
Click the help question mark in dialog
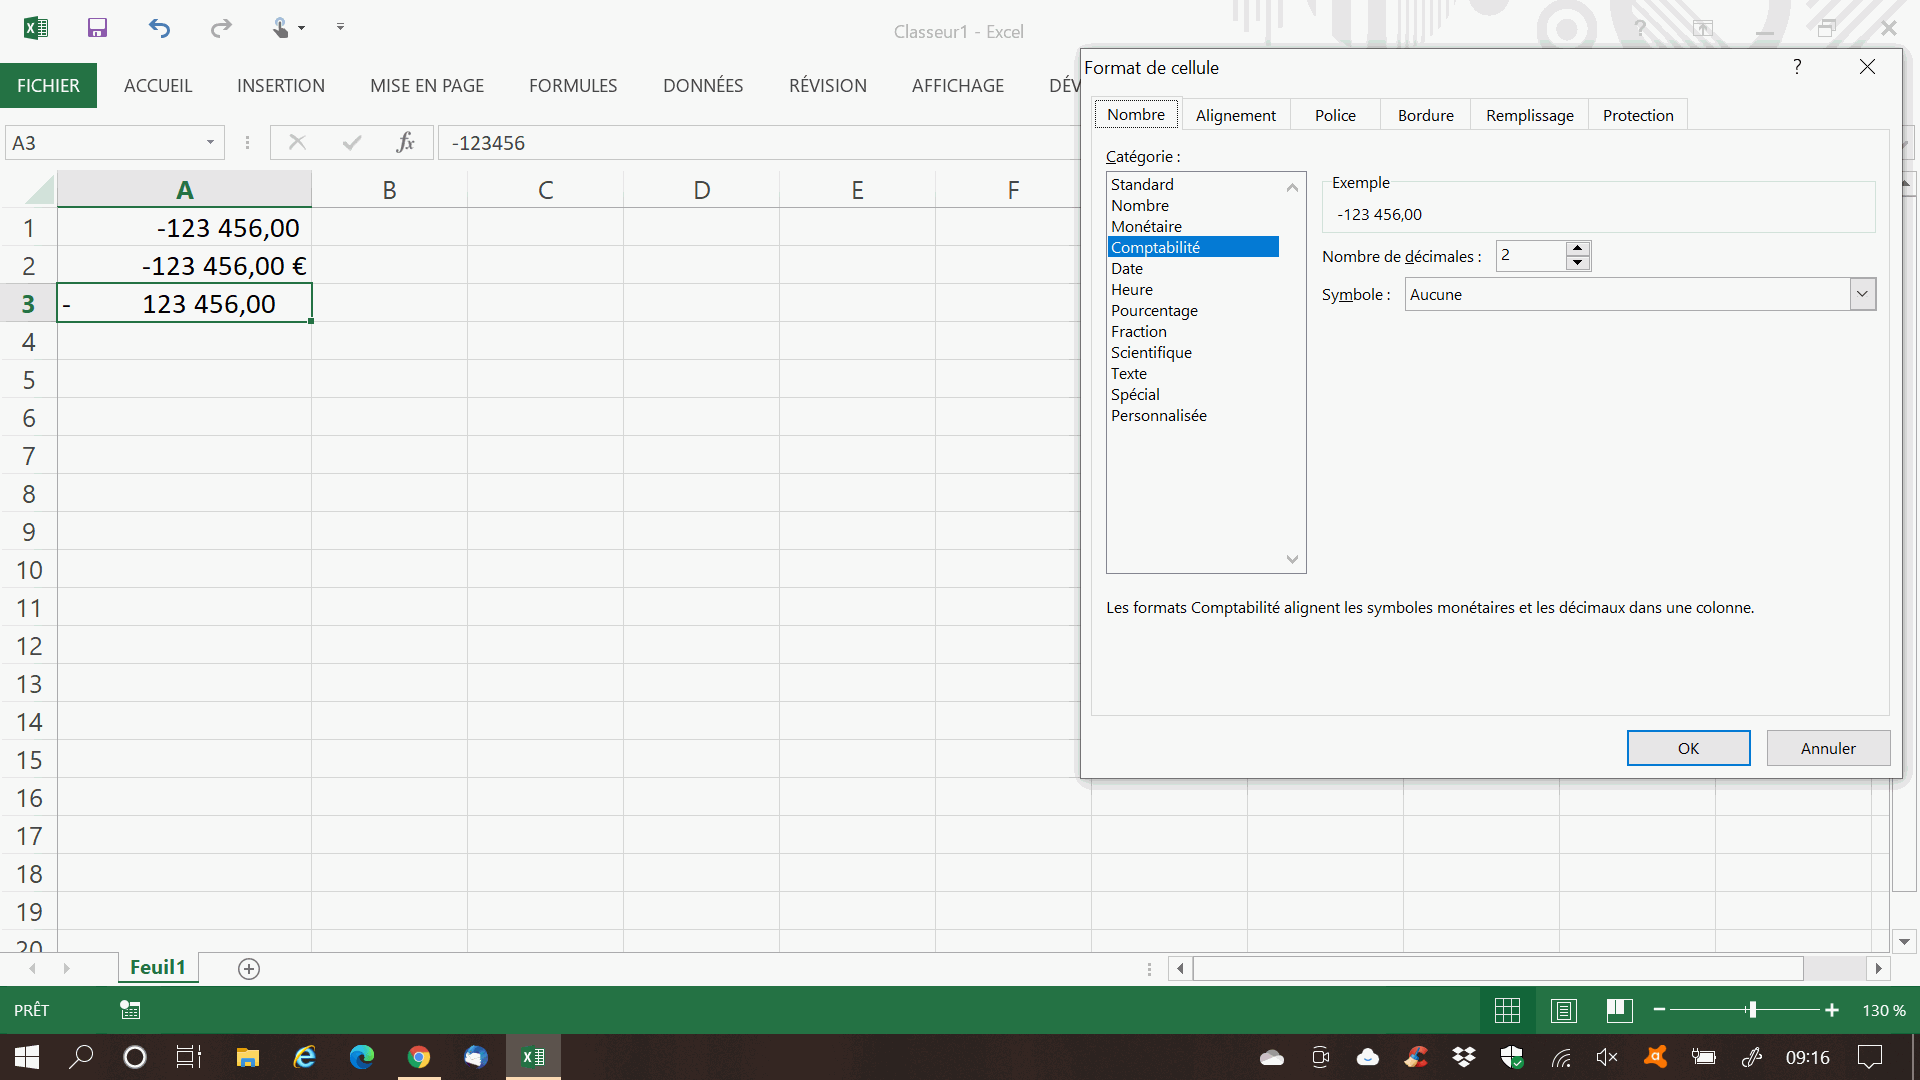point(1797,67)
